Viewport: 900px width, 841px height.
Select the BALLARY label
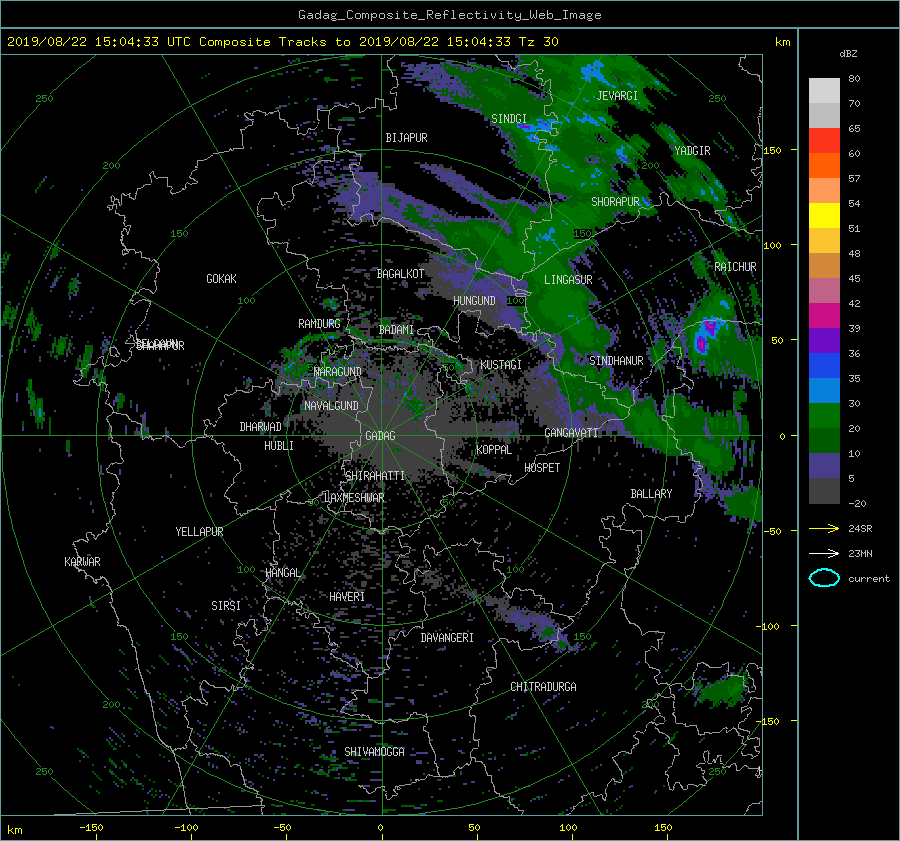(651, 494)
